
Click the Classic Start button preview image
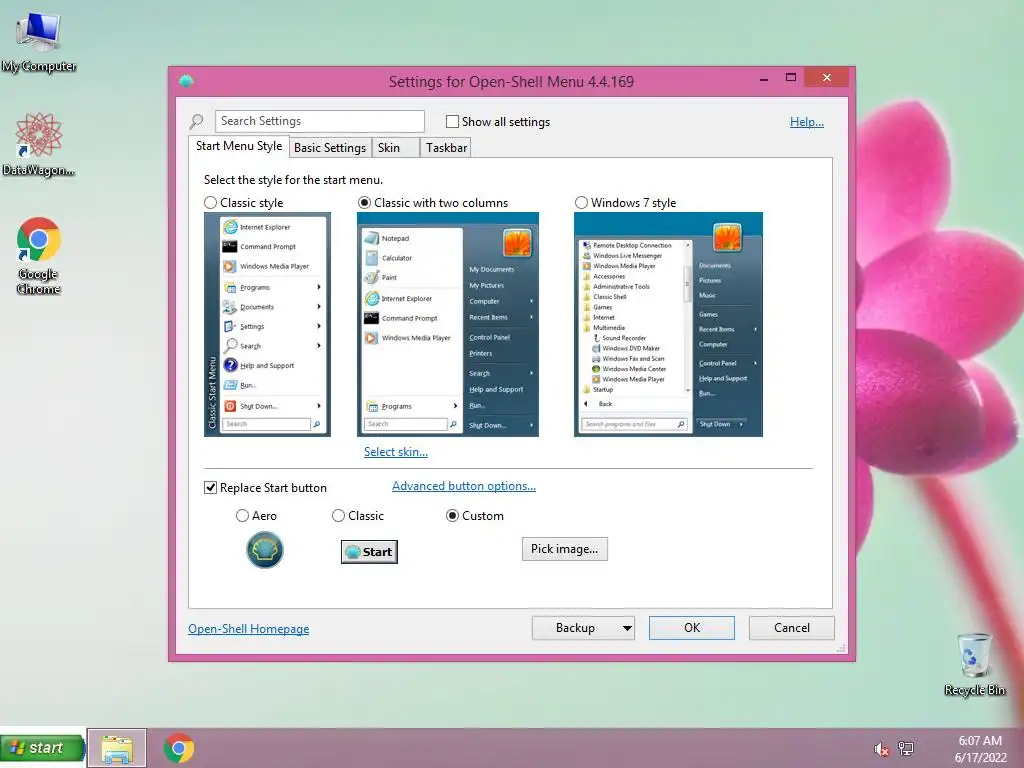pos(369,552)
